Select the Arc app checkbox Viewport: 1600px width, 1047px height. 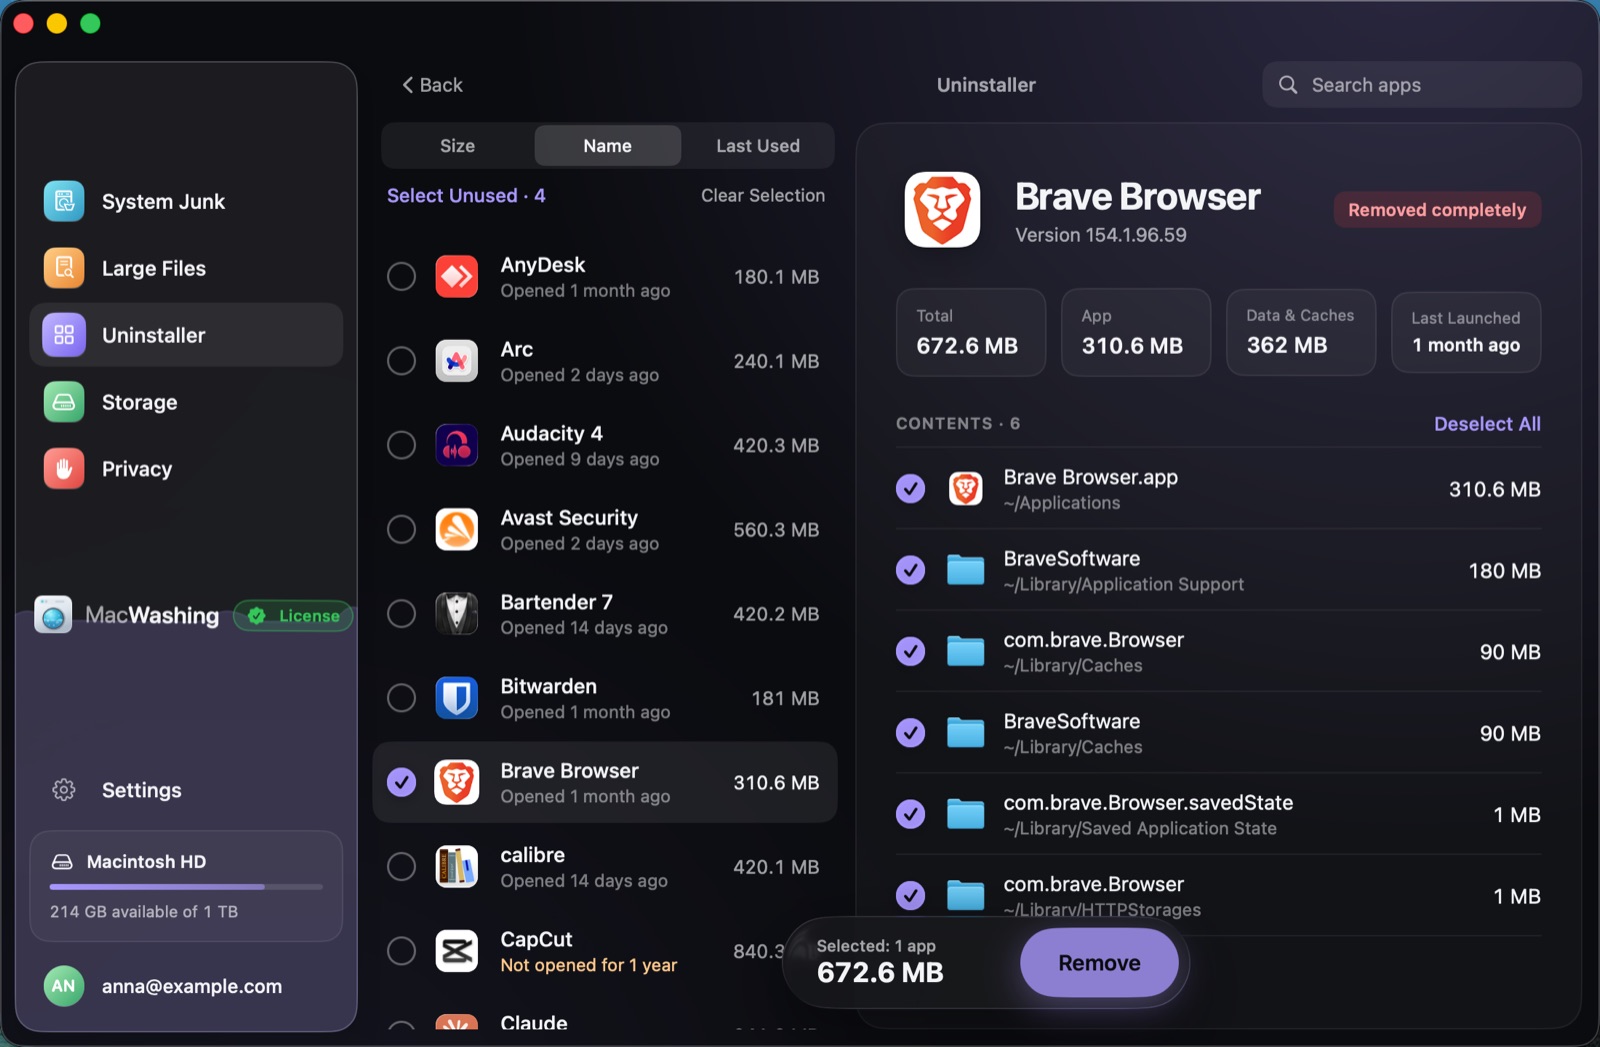[401, 361]
